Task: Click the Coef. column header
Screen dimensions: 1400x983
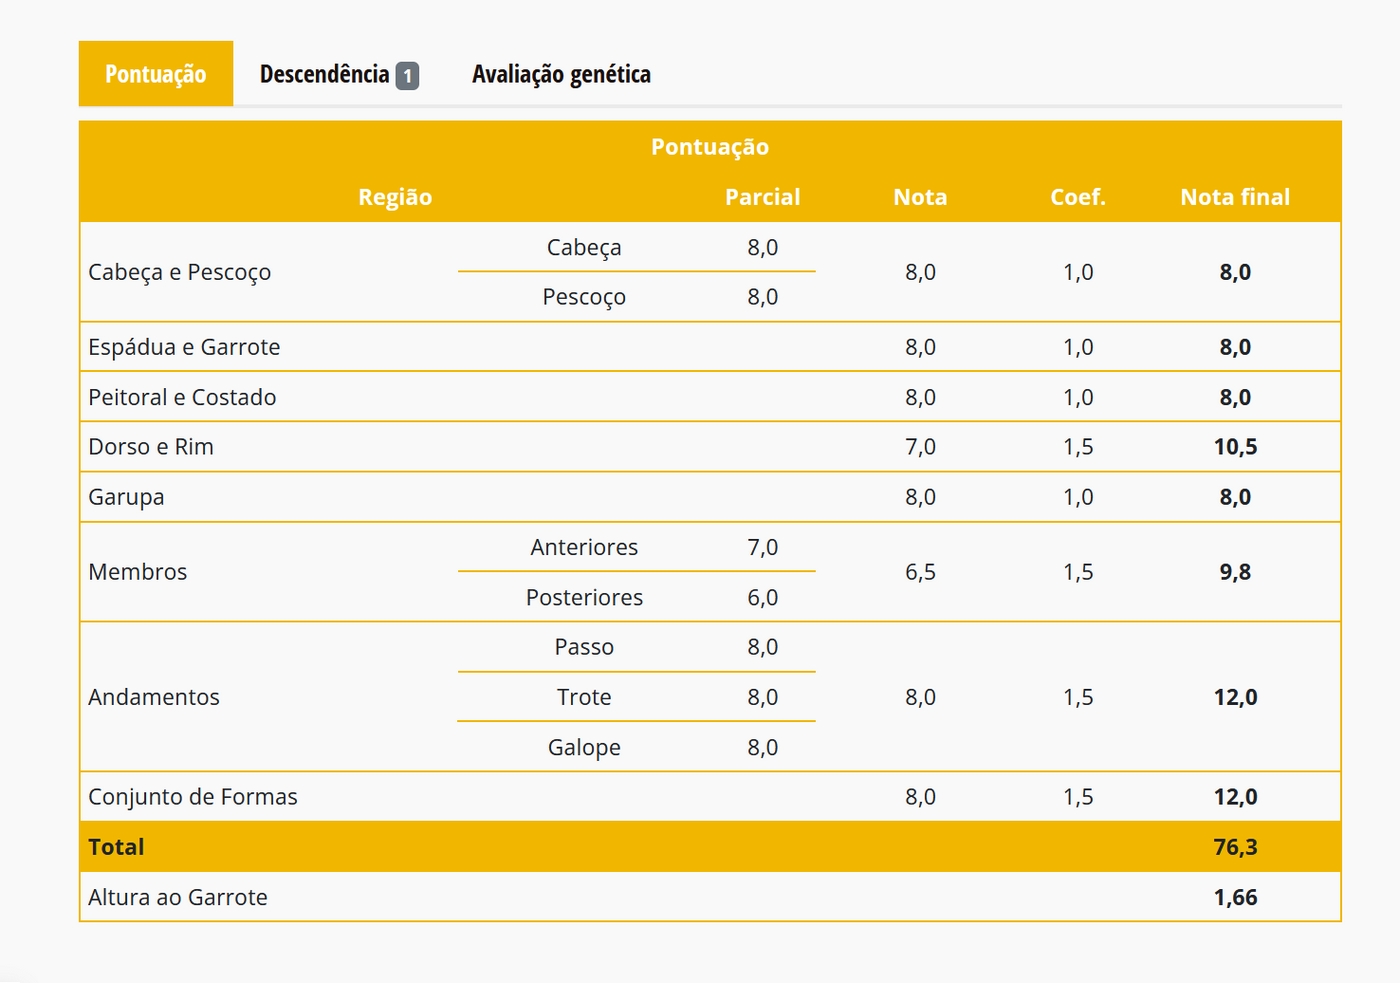Action: point(1078,197)
